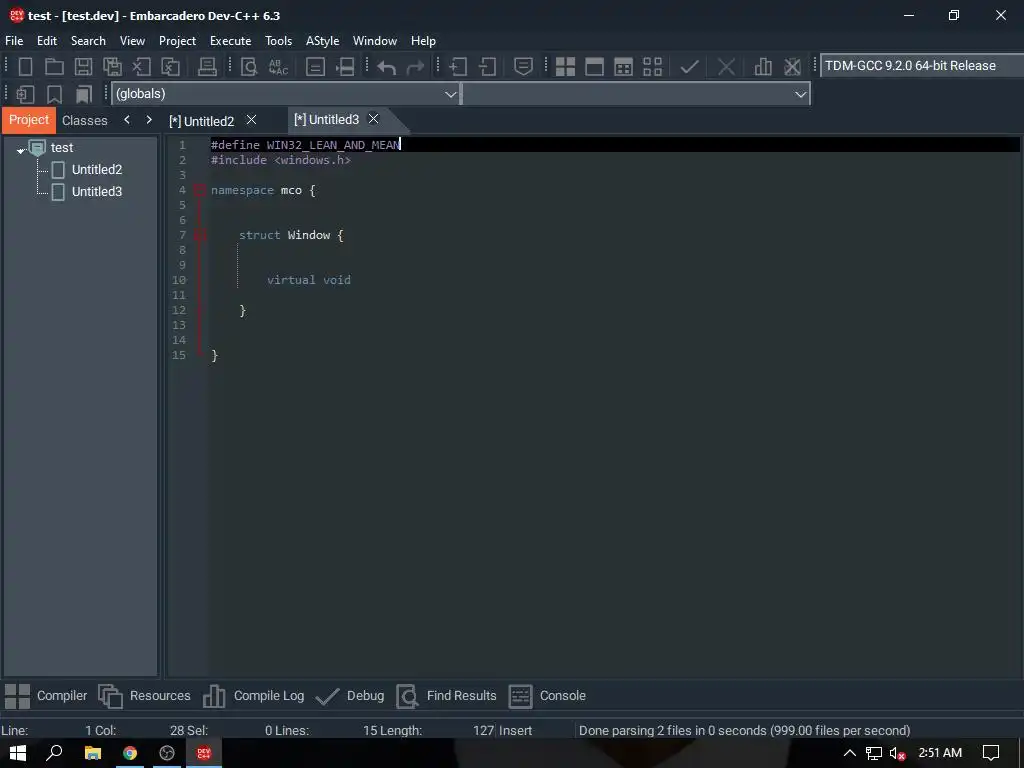This screenshot has width=1024, height=768.
Task: Click the Toggle Bookmark icon
Action: tap(54, 95)
